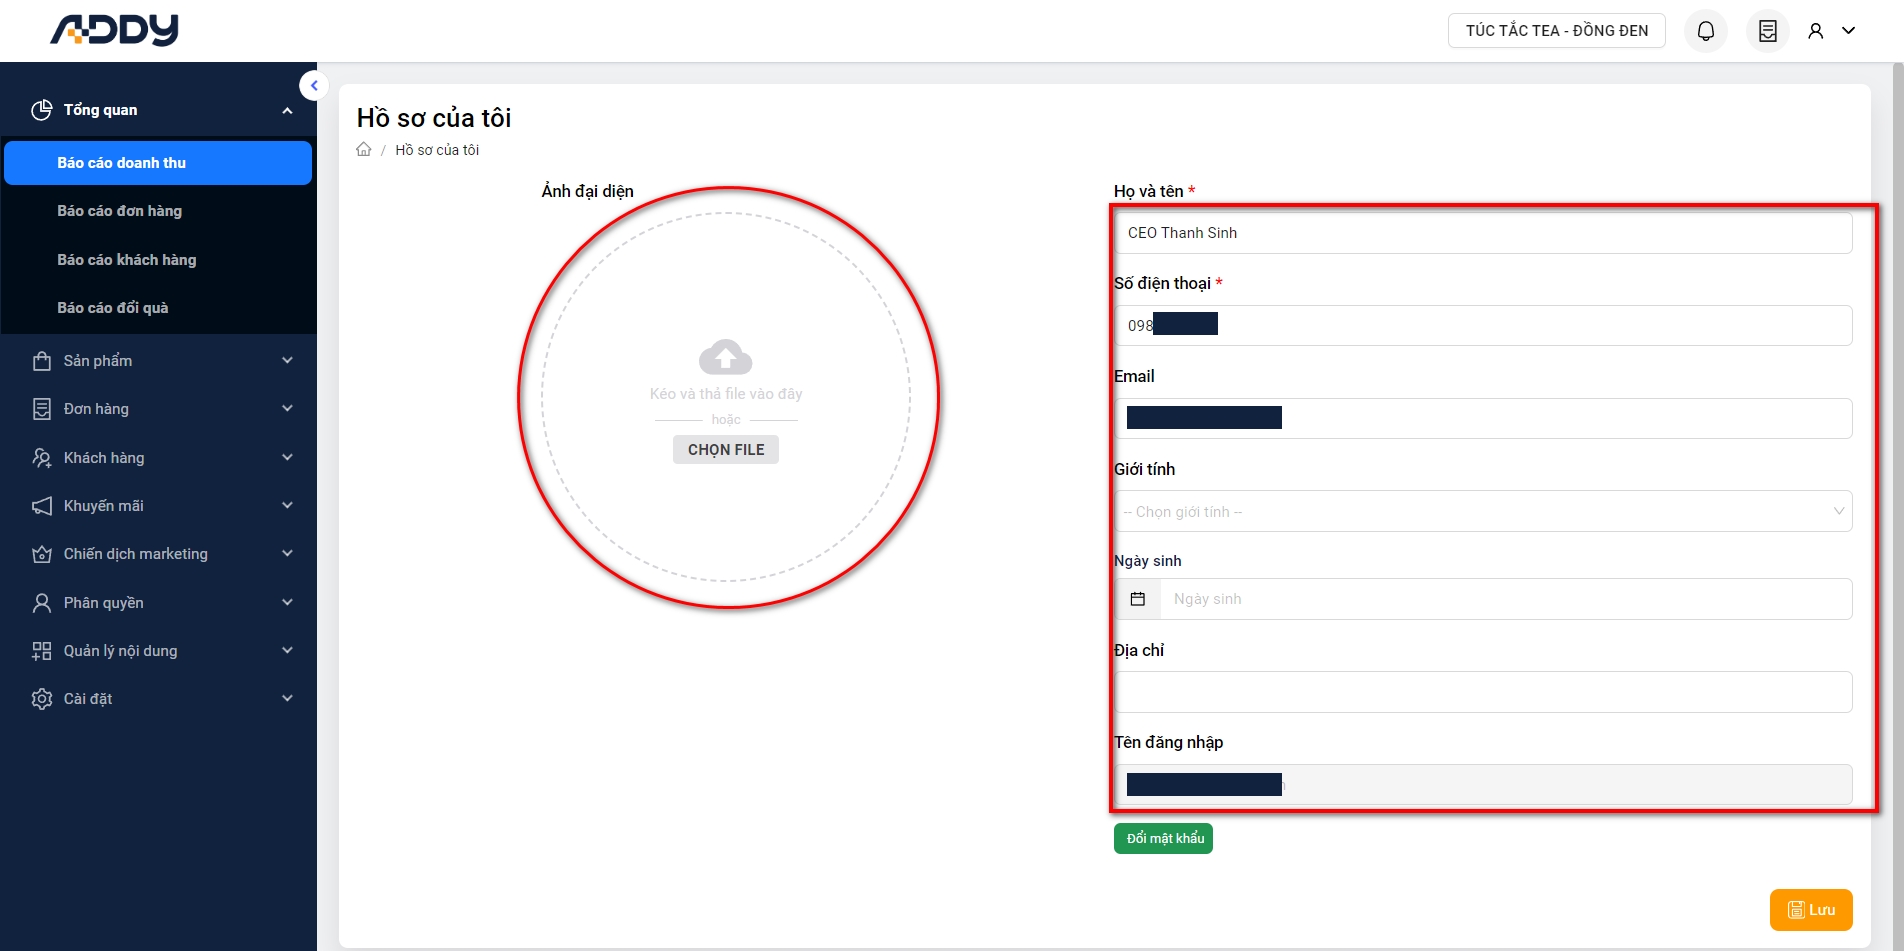Image resolution: width=1904 pixels, height=951 pixels.
Task: Click the ADDY logo
Action: click(114, 30)
